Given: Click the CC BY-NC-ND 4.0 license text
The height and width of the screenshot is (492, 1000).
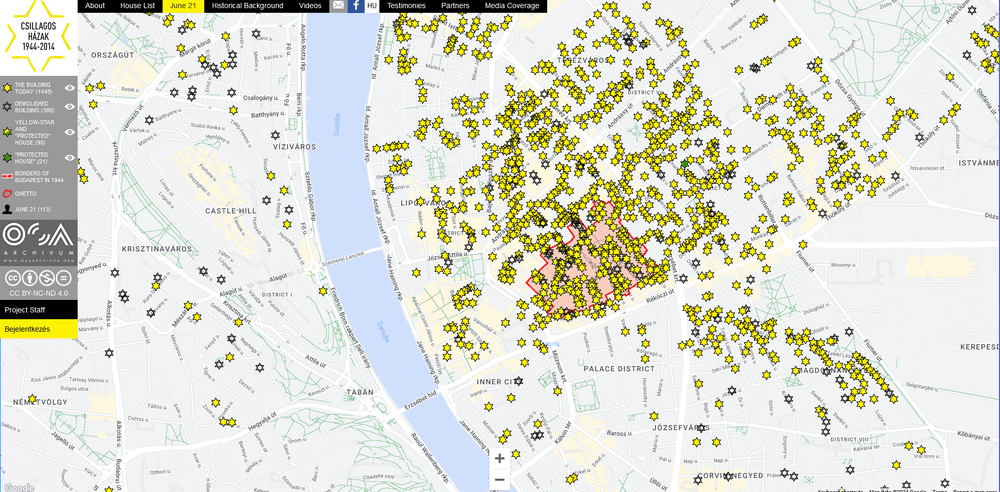Looking at the screenshot, I should click(x=38, y=293).
